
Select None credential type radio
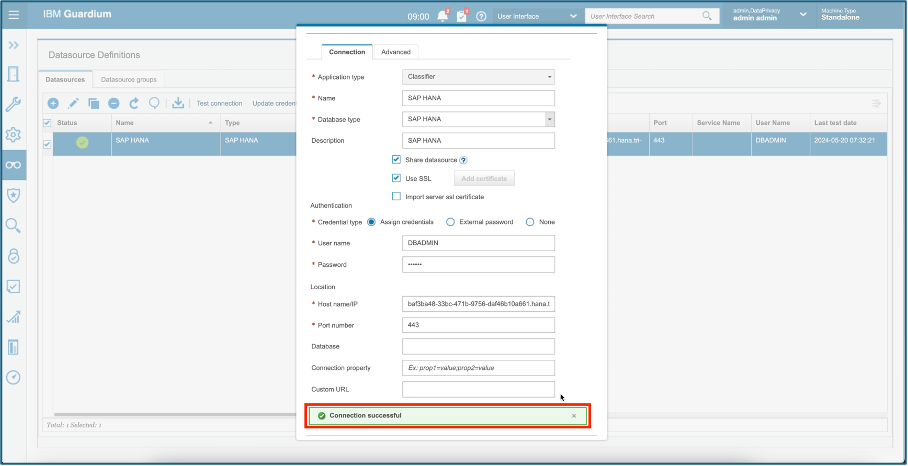tap(530, 222)
